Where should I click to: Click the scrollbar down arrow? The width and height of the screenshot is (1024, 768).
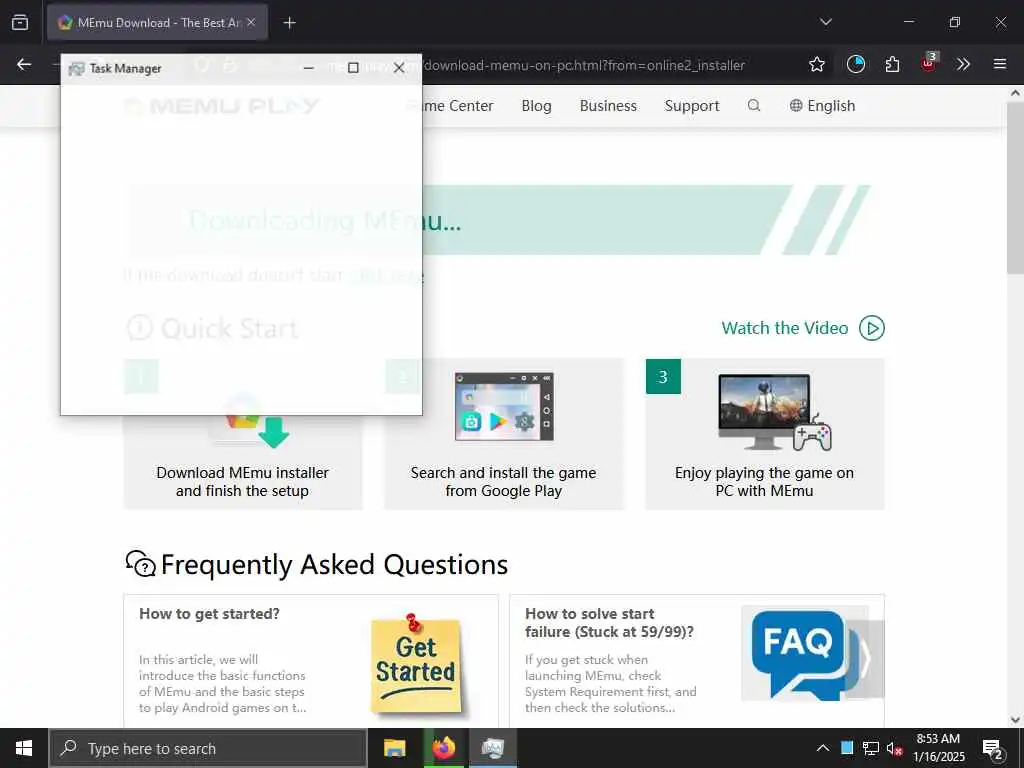(x=1015, y=720)
